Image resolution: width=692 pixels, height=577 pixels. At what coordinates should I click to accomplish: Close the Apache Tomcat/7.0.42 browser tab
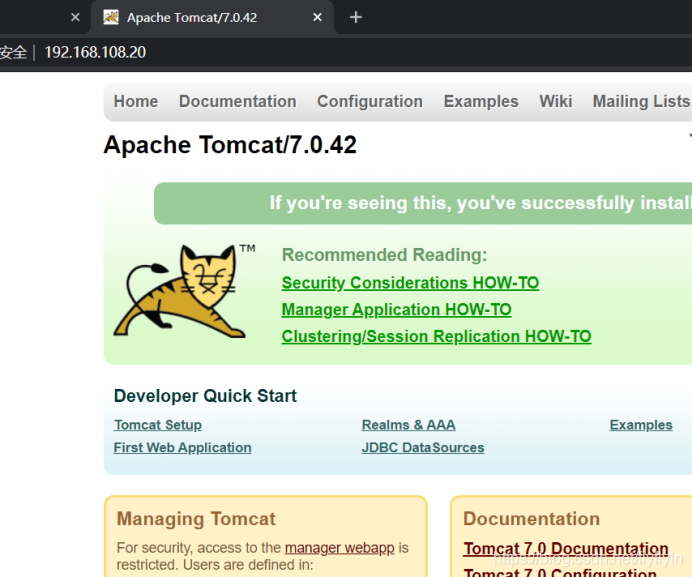(x=317, y=17)
